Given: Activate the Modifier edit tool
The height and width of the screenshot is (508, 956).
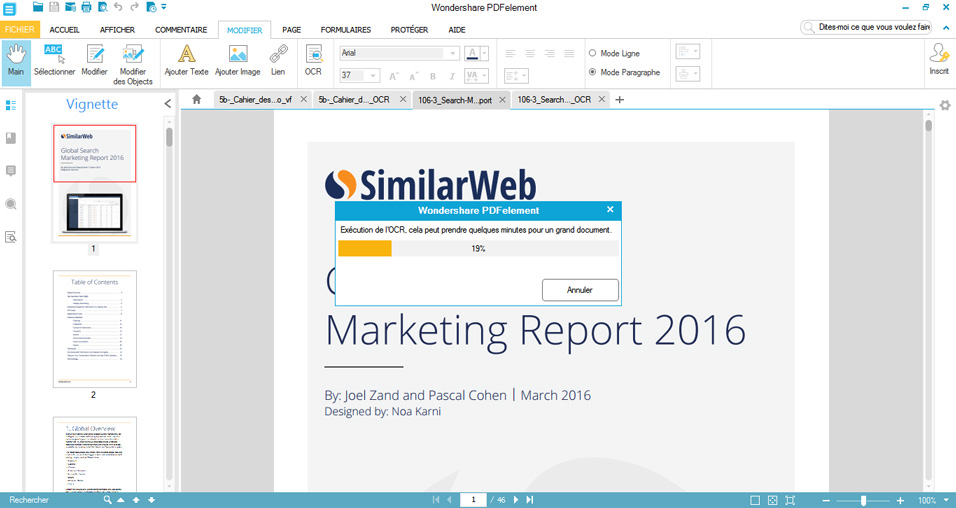Looking at the screenshot, I should point(95,60).
